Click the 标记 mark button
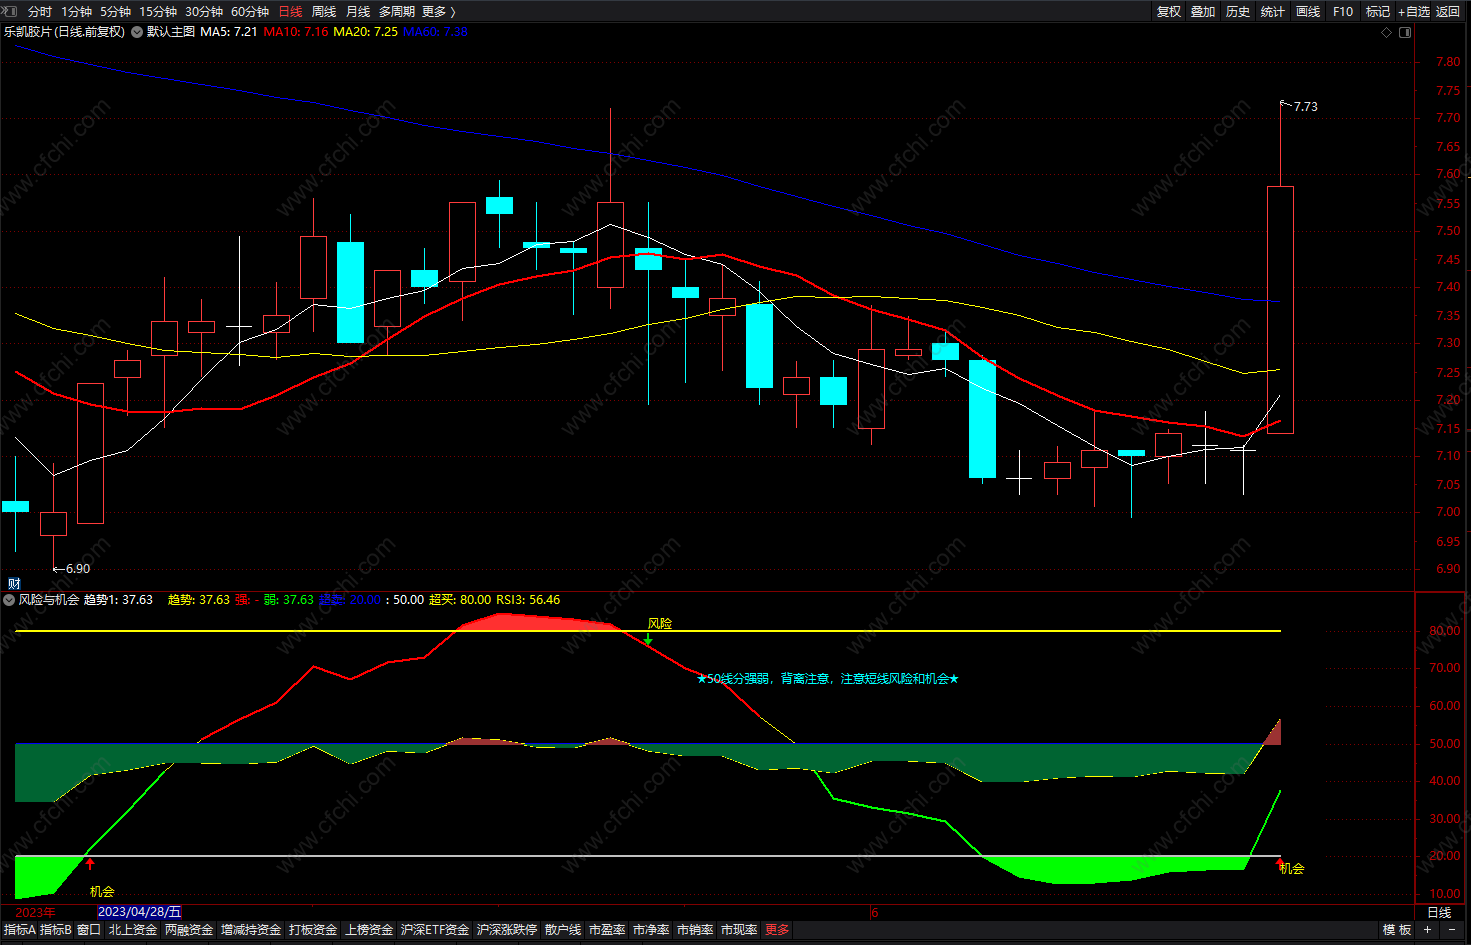Viewport: 1471px width, 945px height. coord(1378,11)
